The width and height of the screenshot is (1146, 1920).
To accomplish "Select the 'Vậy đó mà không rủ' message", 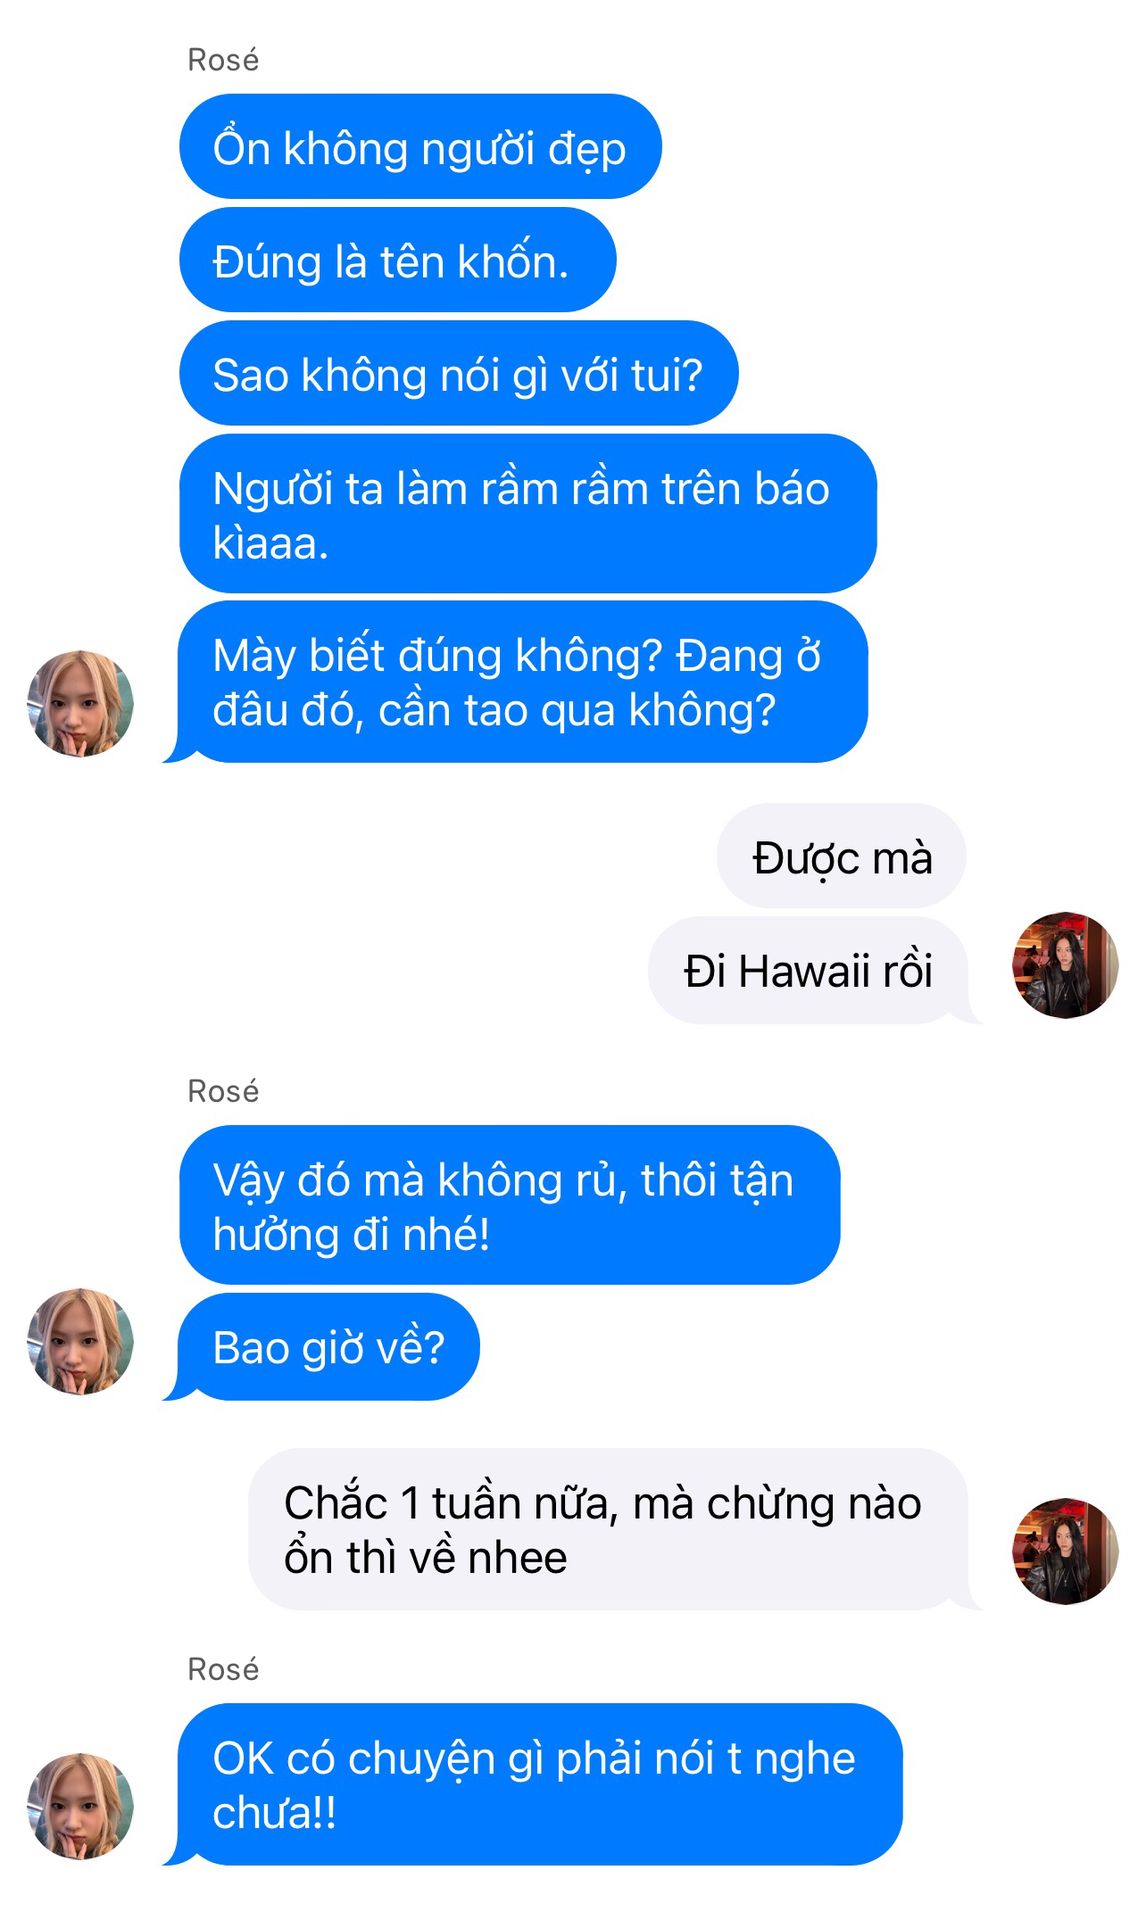I will click(x=510, y=1205).
